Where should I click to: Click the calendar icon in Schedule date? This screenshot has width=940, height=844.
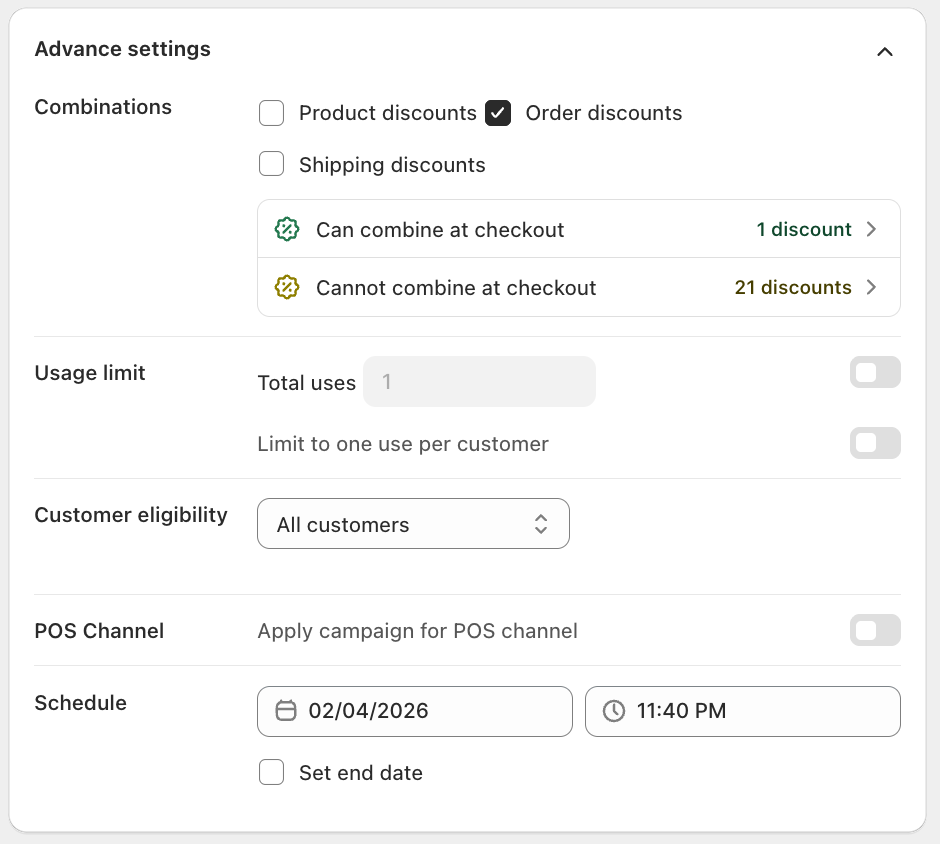[x=286, y=711]
